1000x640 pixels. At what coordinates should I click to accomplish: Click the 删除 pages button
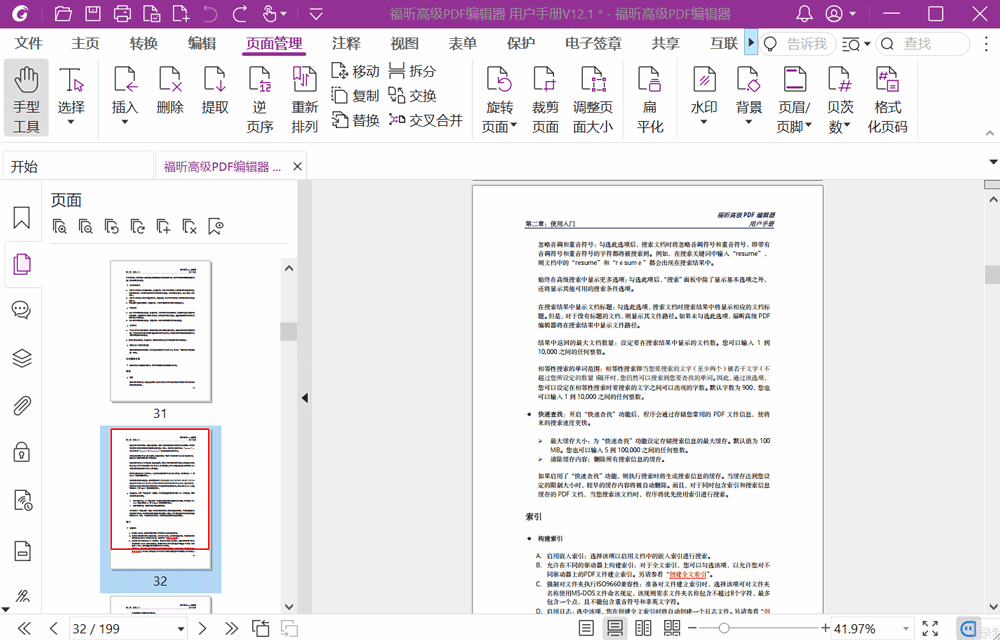(170, 91)
